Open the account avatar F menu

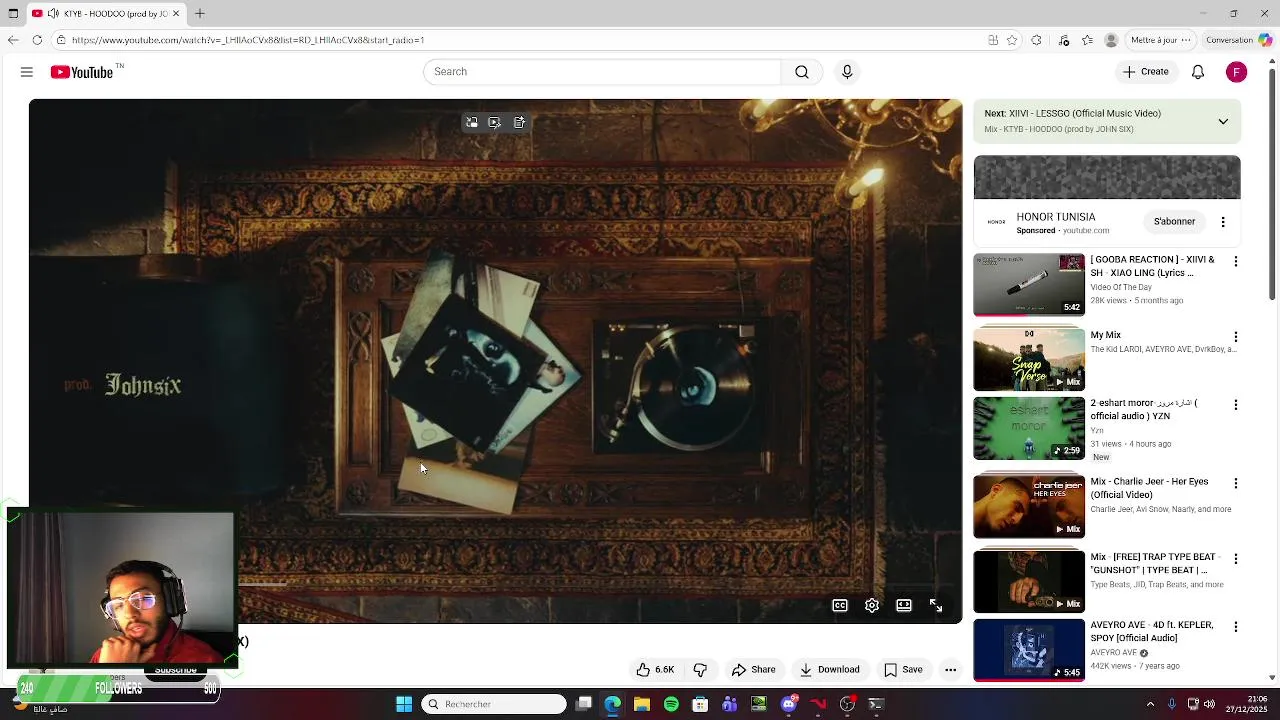pos(1237,72)
